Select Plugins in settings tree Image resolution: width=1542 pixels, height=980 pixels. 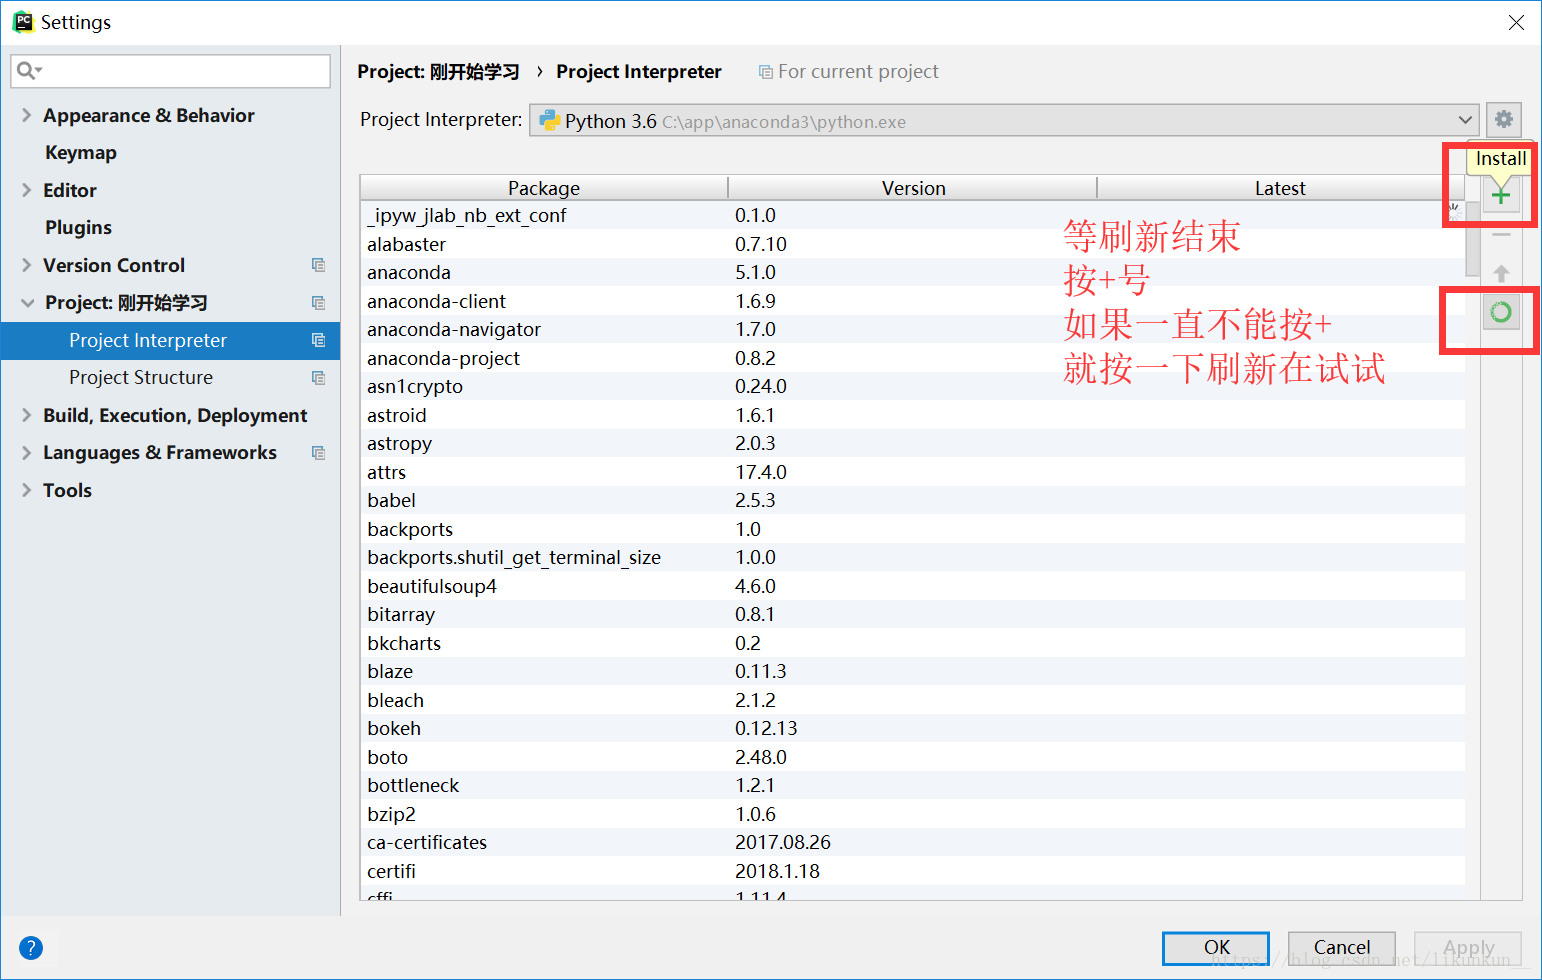click(x=78, y=228)
